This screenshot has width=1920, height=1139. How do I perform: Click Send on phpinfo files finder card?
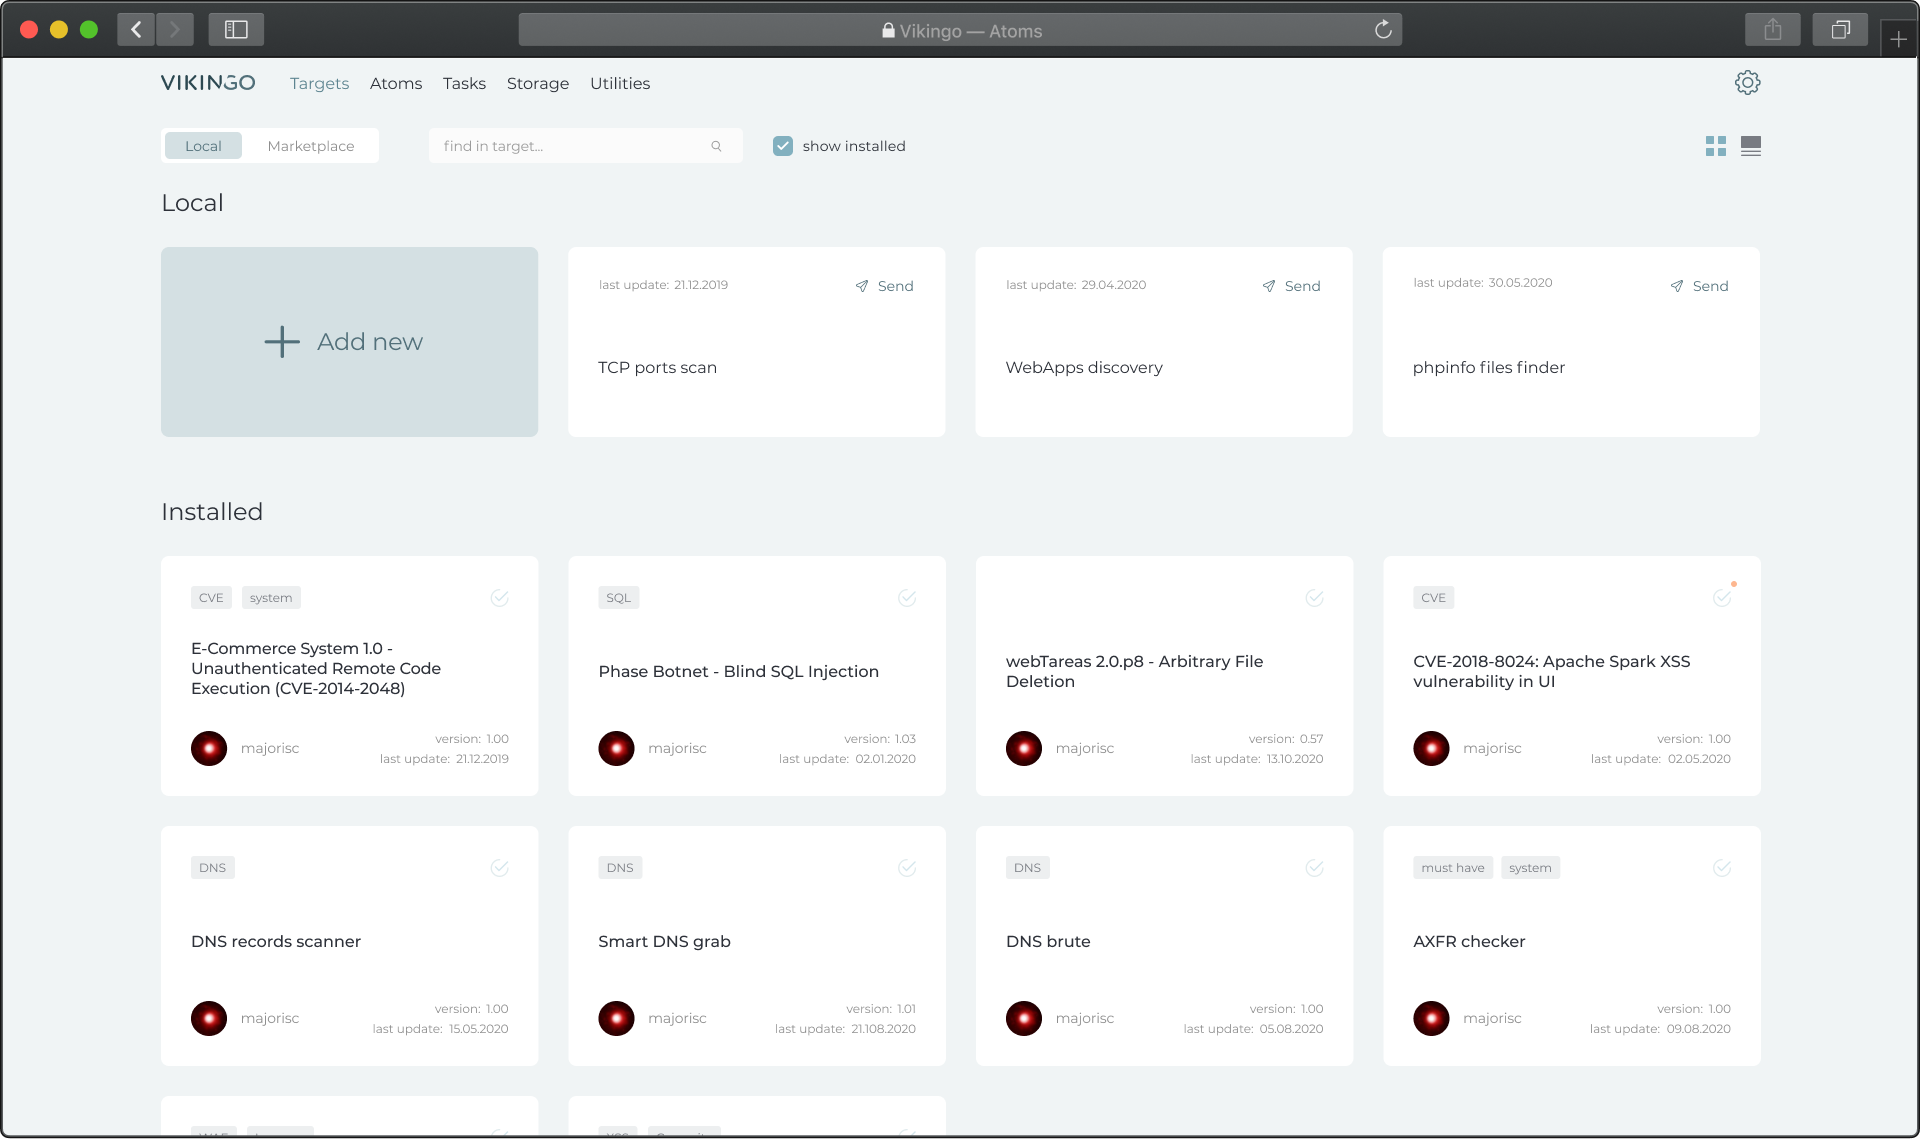click(x=1699, y=286)
